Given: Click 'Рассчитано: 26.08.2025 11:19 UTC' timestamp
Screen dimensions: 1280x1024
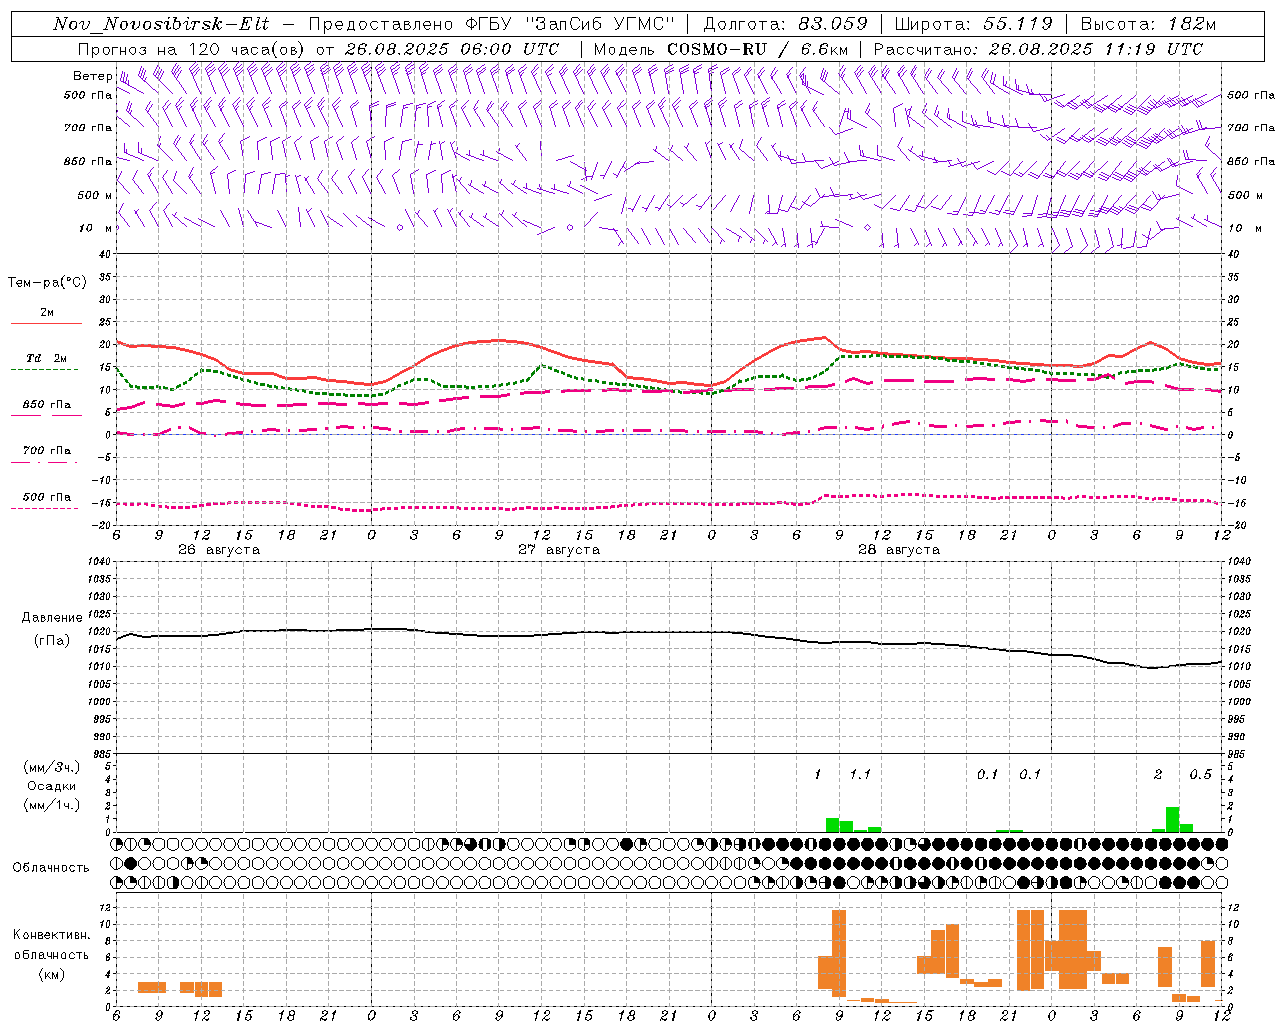Looking at the screenshot, I should tap(1038, 49).
